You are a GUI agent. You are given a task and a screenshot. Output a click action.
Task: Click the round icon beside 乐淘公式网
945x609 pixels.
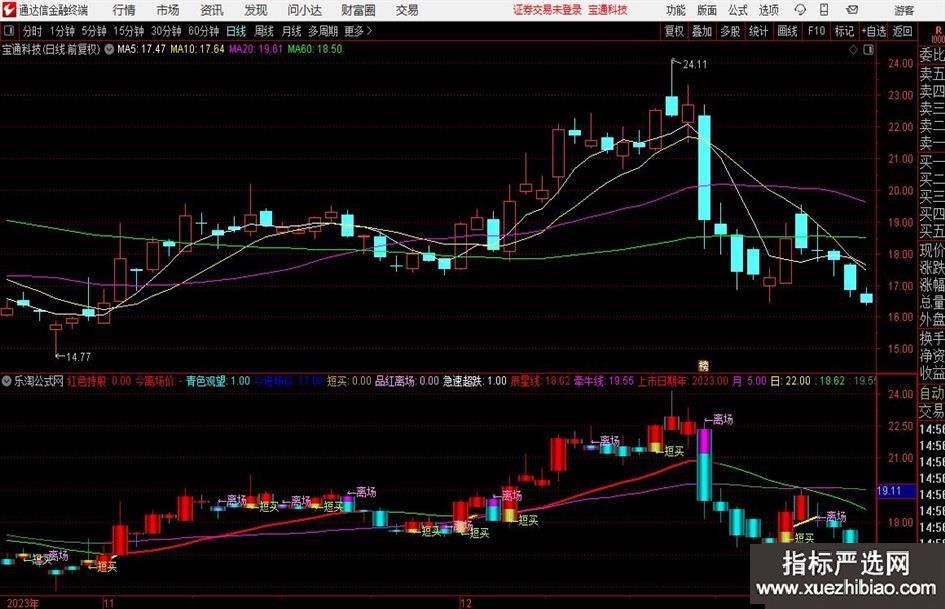(7, 381)
